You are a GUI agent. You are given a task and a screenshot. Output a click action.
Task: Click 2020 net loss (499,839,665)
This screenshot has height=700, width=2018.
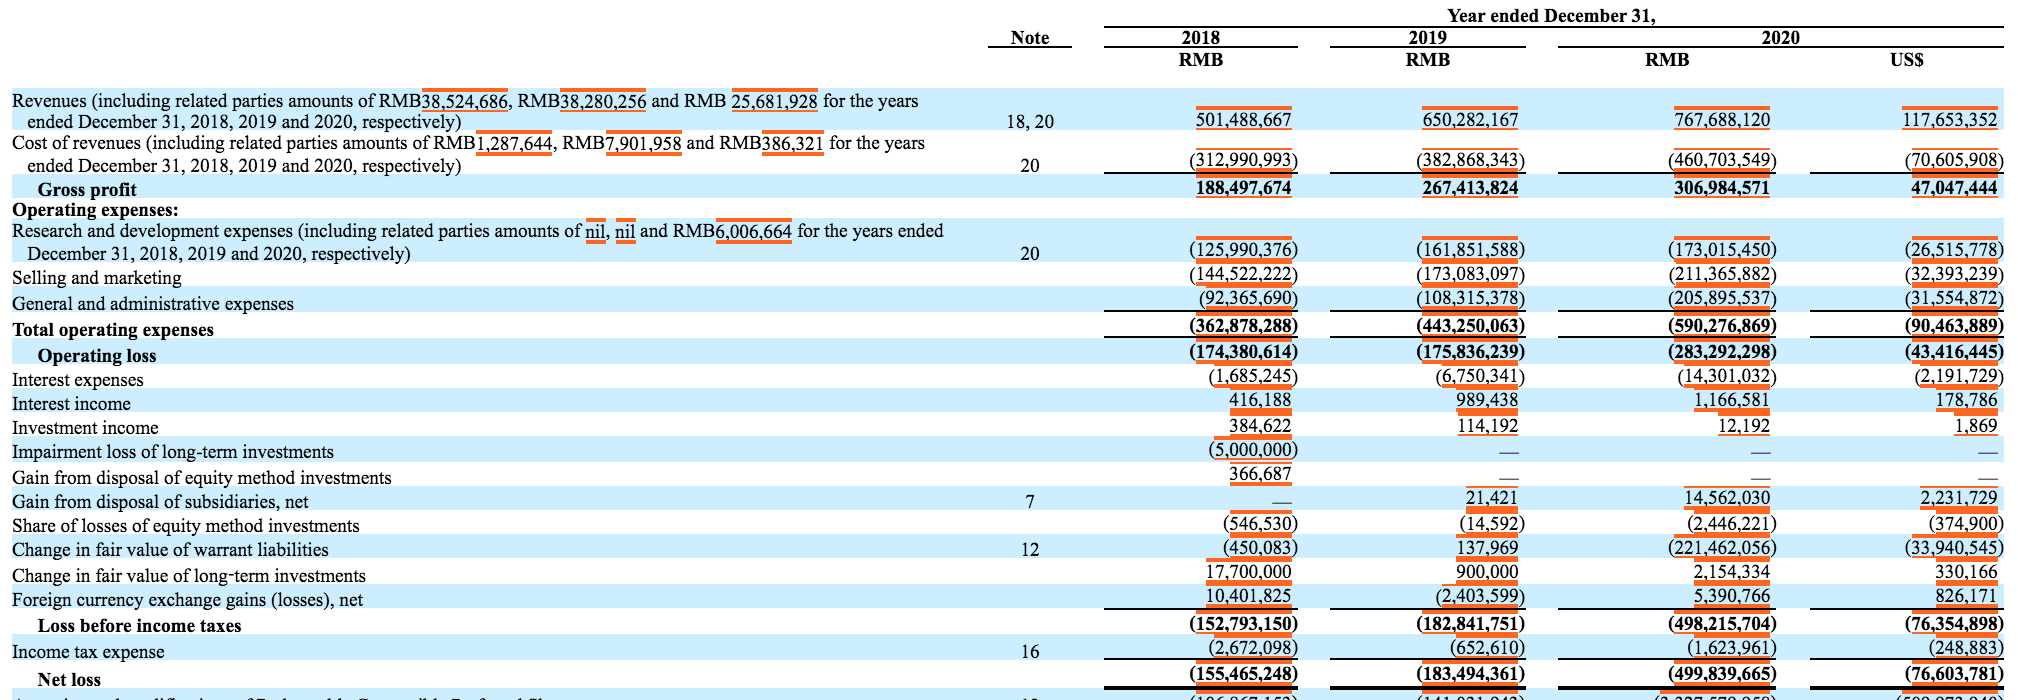(1722, 674)
